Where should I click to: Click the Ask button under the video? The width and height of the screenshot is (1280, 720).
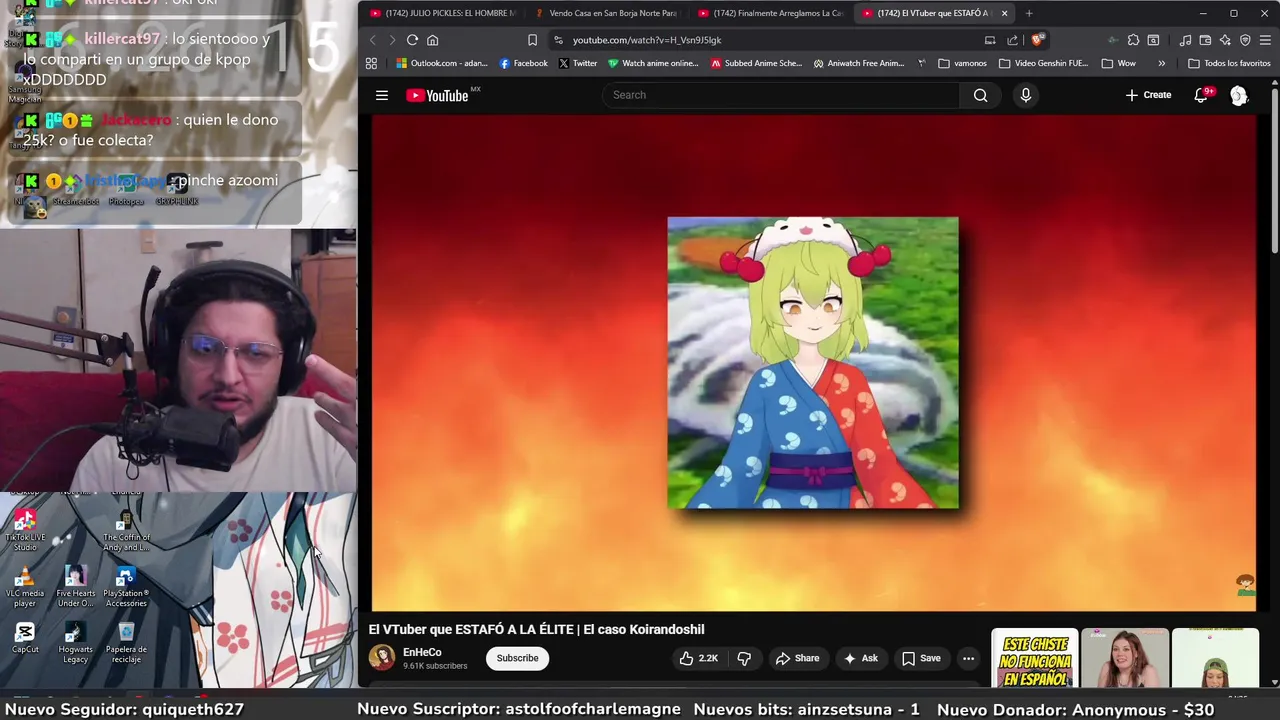coord(860,658)
